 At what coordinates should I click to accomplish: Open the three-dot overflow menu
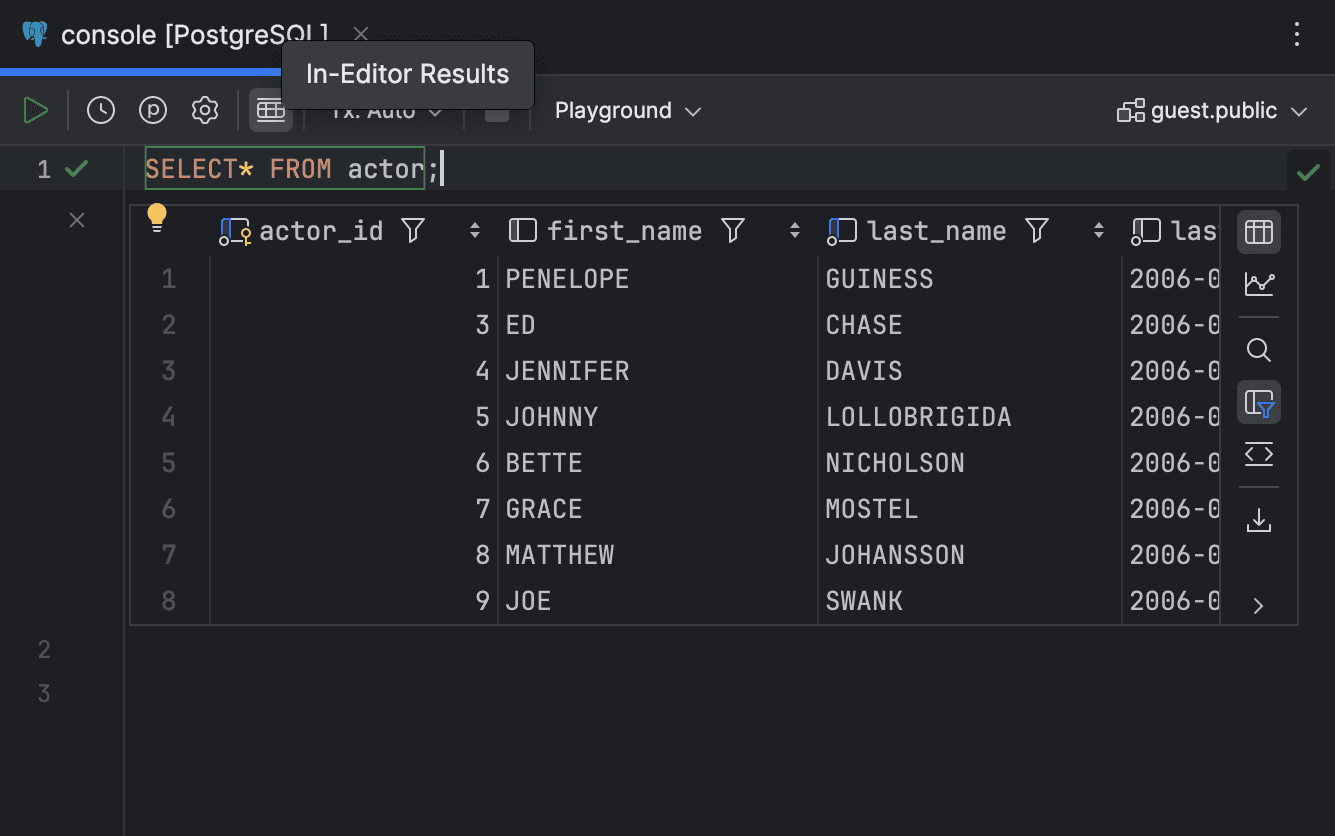[x=1296, y=34]
